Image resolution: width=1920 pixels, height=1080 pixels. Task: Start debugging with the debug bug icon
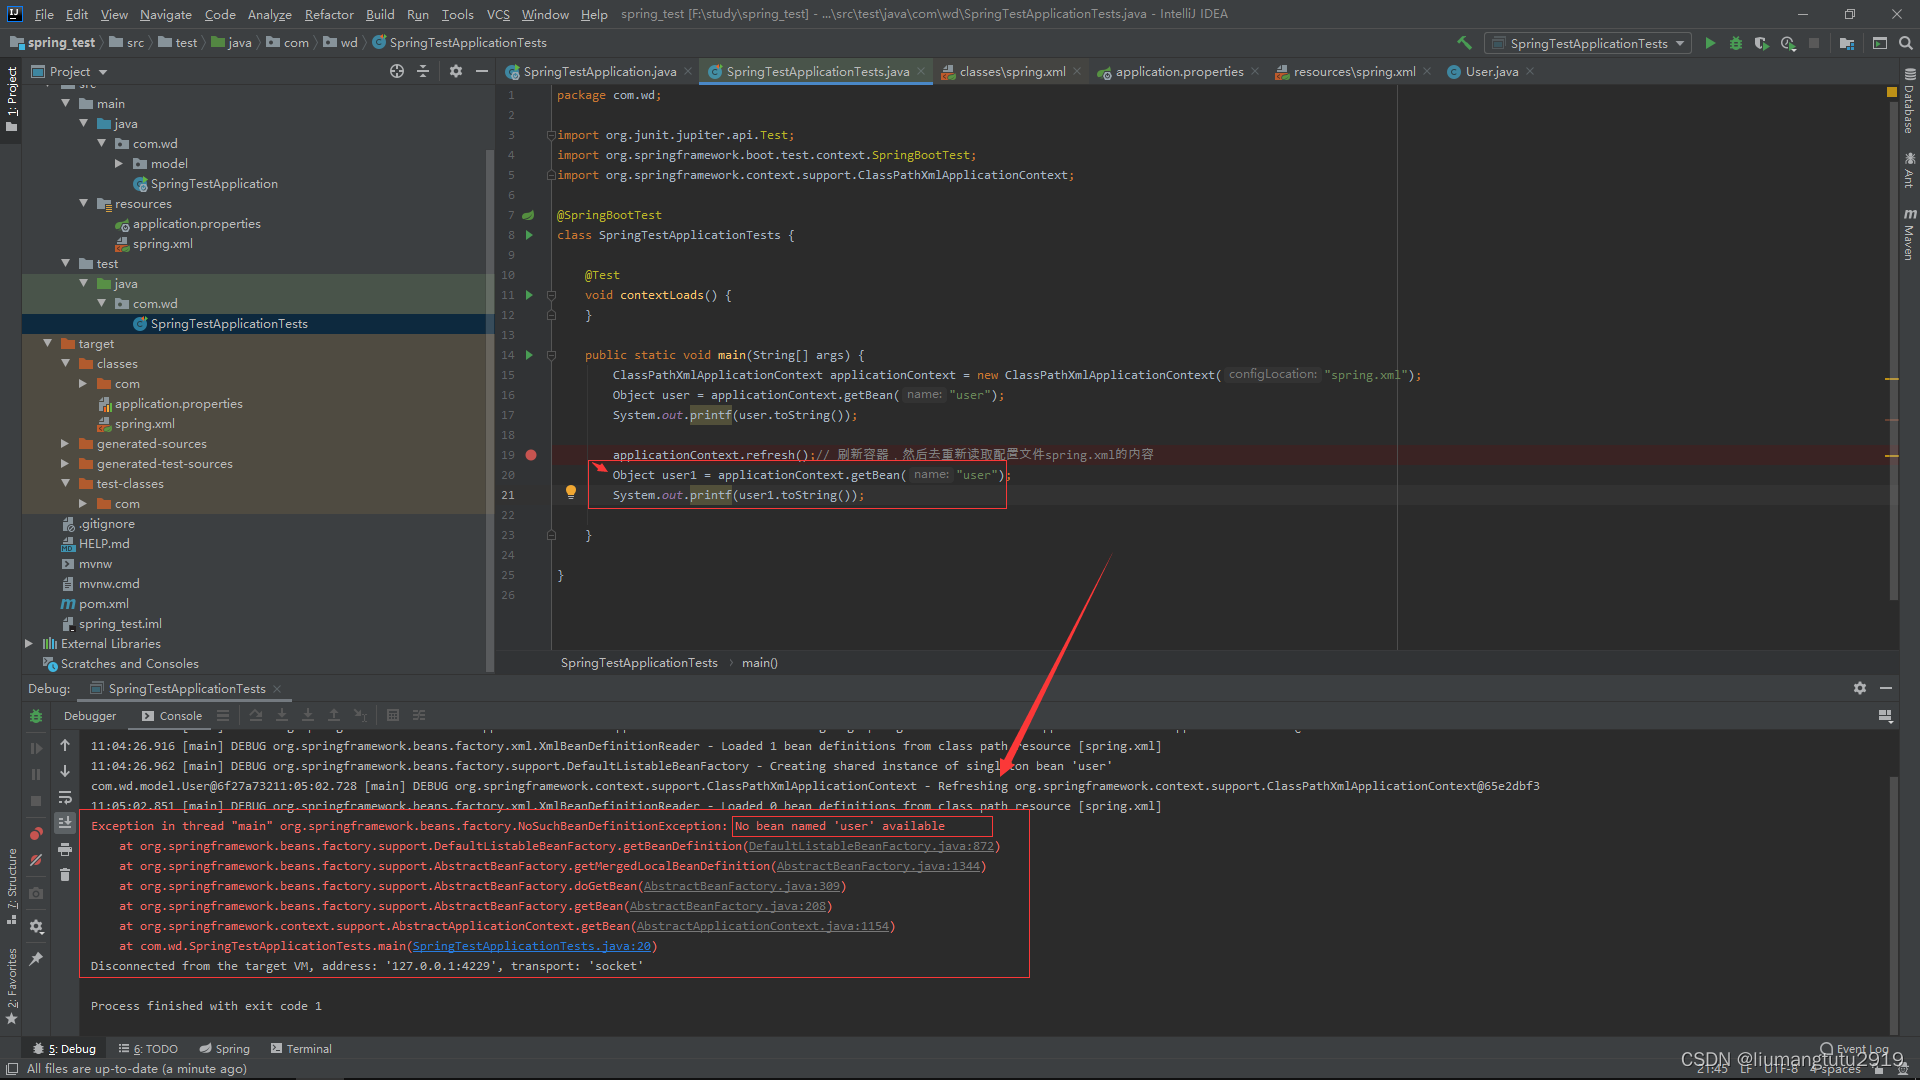coord(1735,43)
